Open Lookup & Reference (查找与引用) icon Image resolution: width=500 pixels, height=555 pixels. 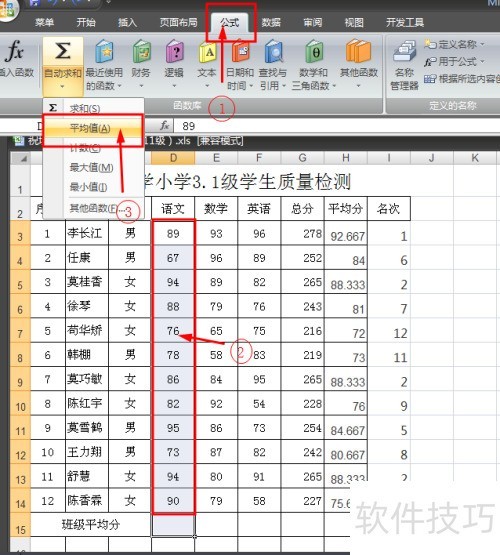273,52
